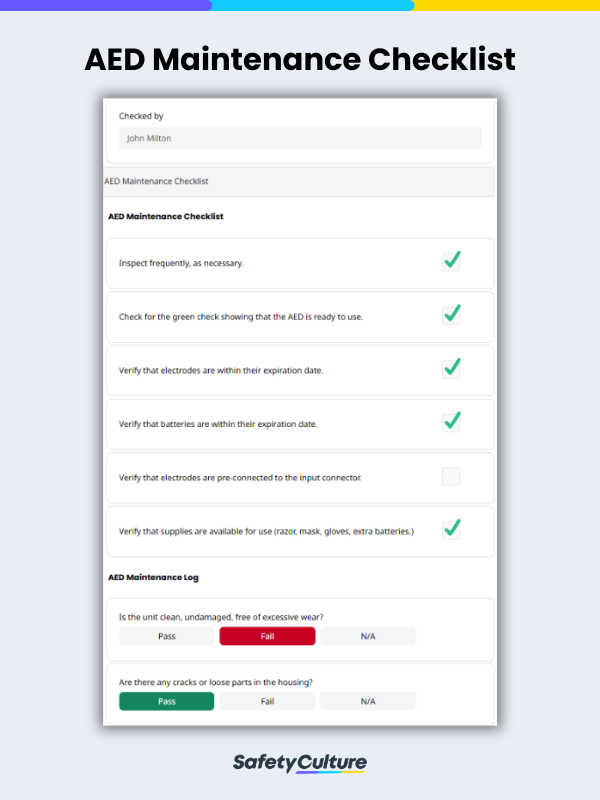
Task: Click the Checked by label text
Action: click(136, 115)
